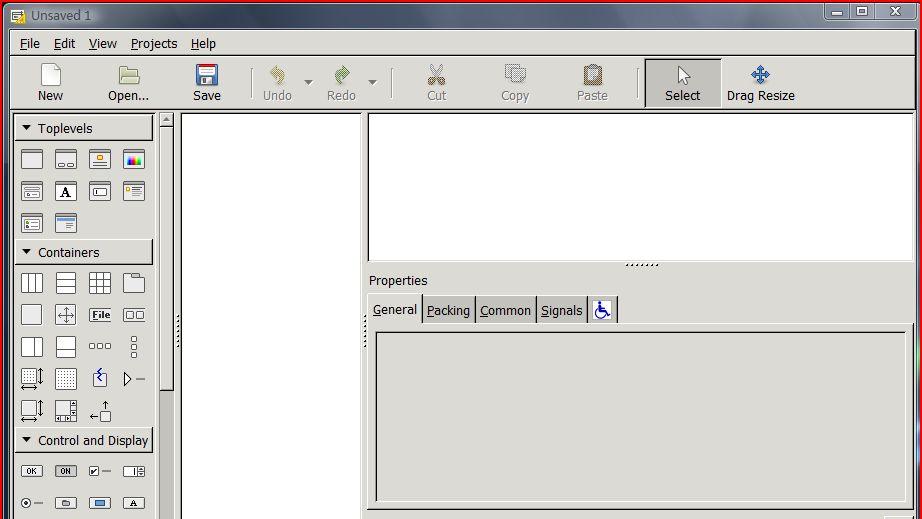Click the Redo toolbar button
Screen dimensions: 922x519
pyautogui.click(x=341, y=83)
